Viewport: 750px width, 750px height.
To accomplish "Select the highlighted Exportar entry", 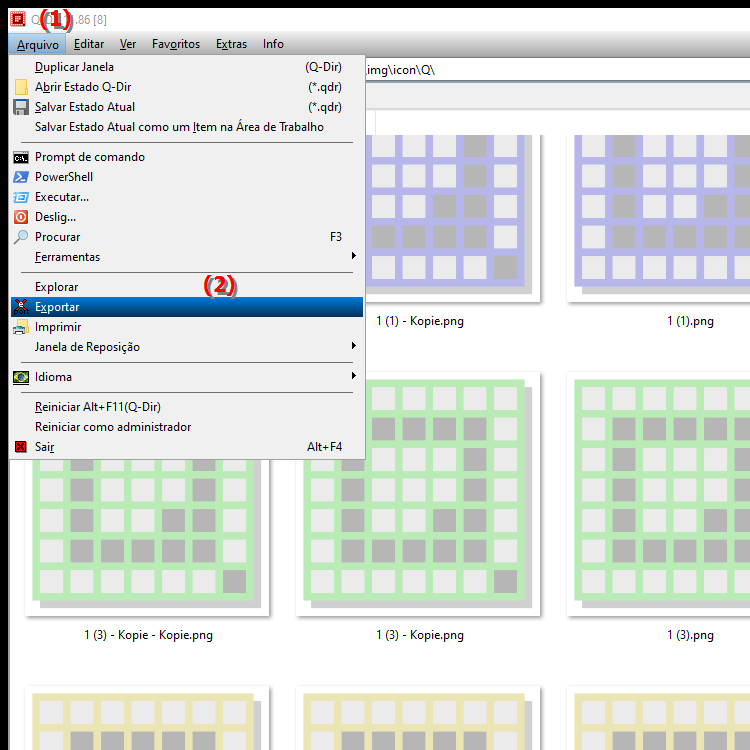I will tap(187, 307).
